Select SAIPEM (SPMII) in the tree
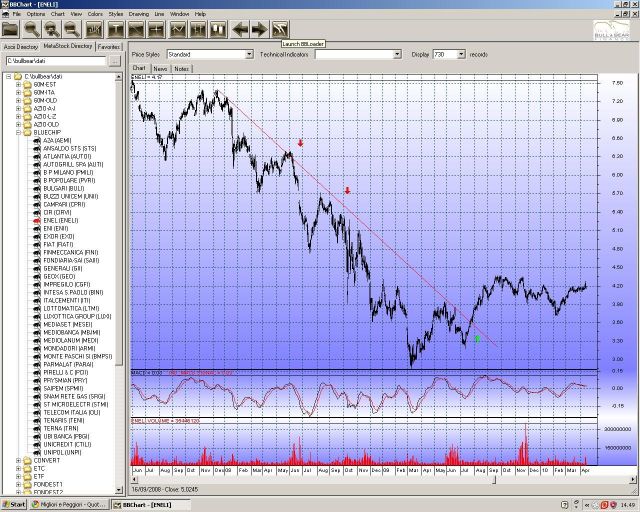The image size is (640, 512). (x=63, y=388)
